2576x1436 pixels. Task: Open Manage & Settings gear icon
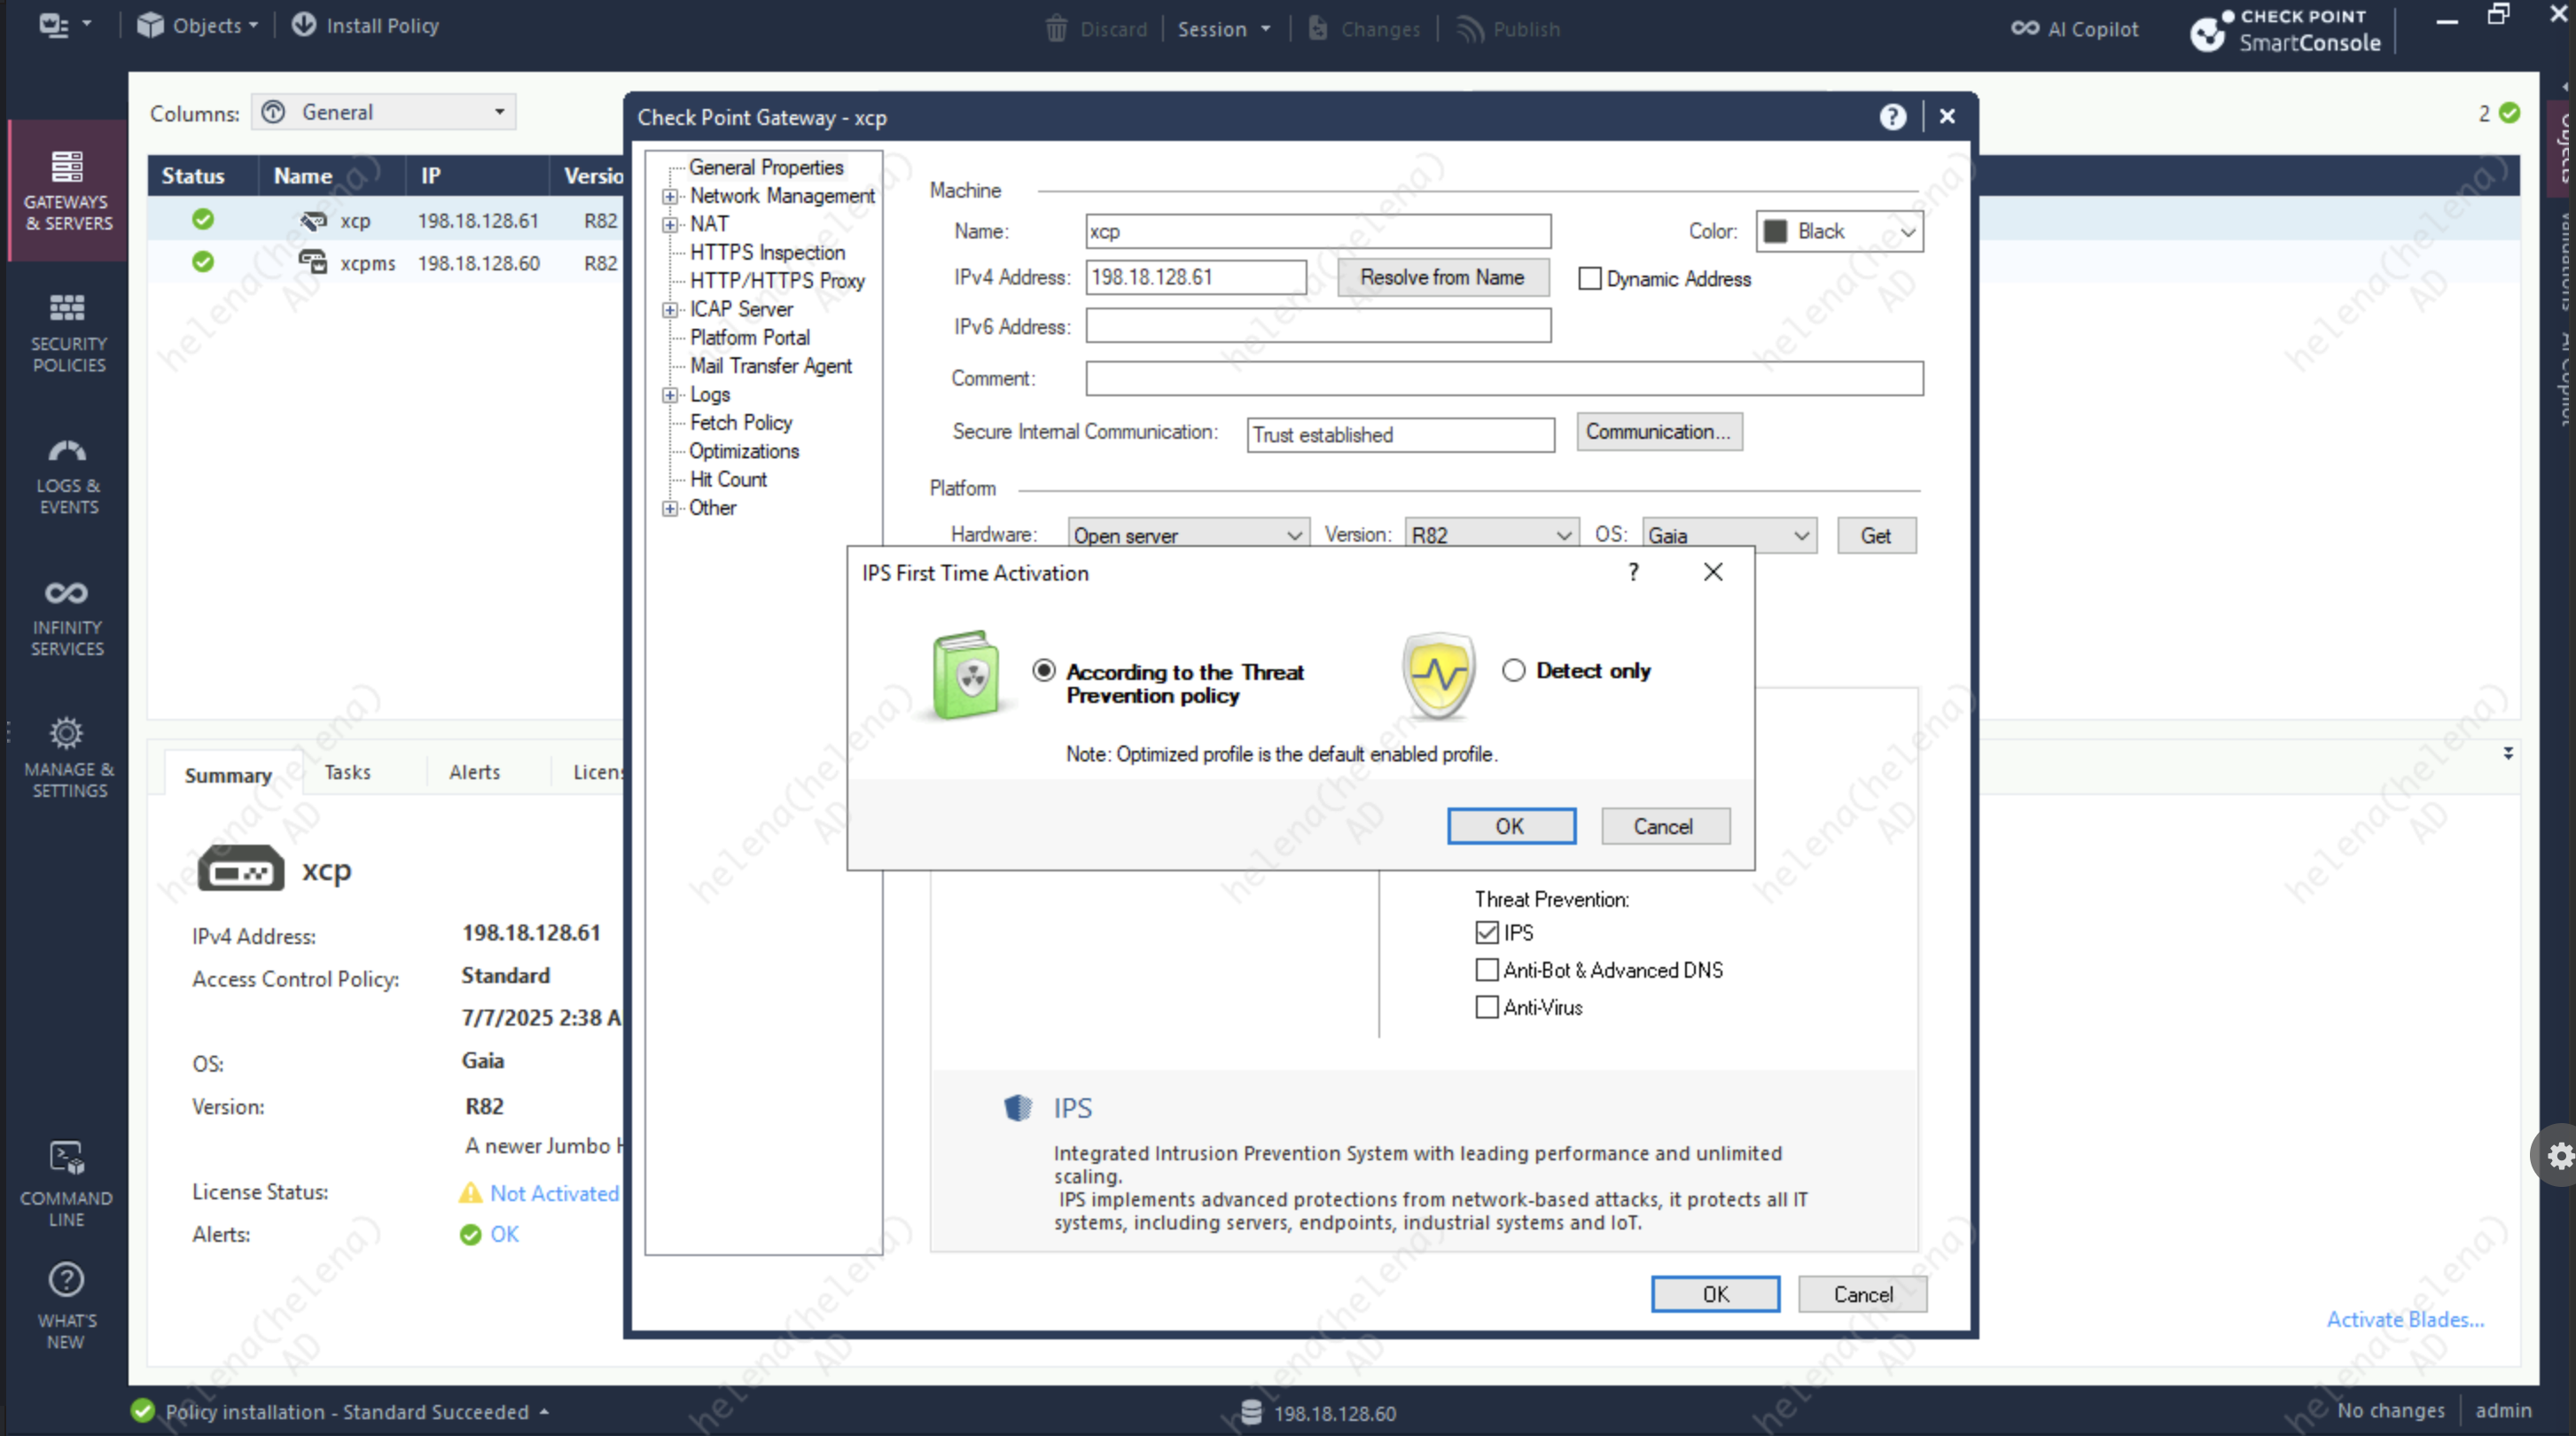[67, 734]
